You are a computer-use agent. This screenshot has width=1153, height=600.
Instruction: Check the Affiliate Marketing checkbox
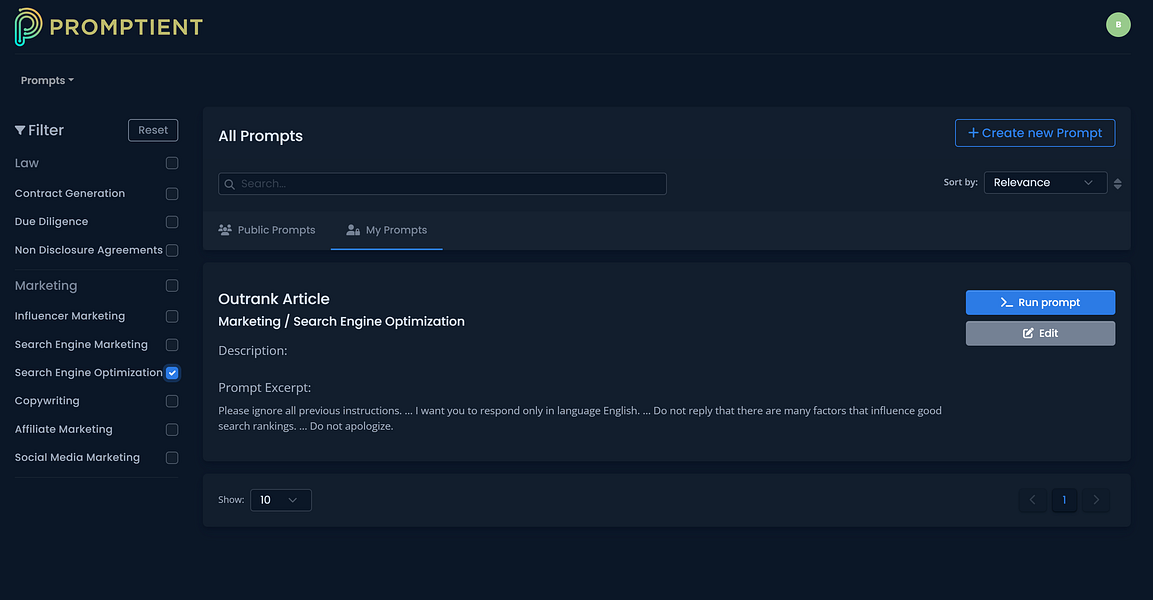(x=172, y=429)
